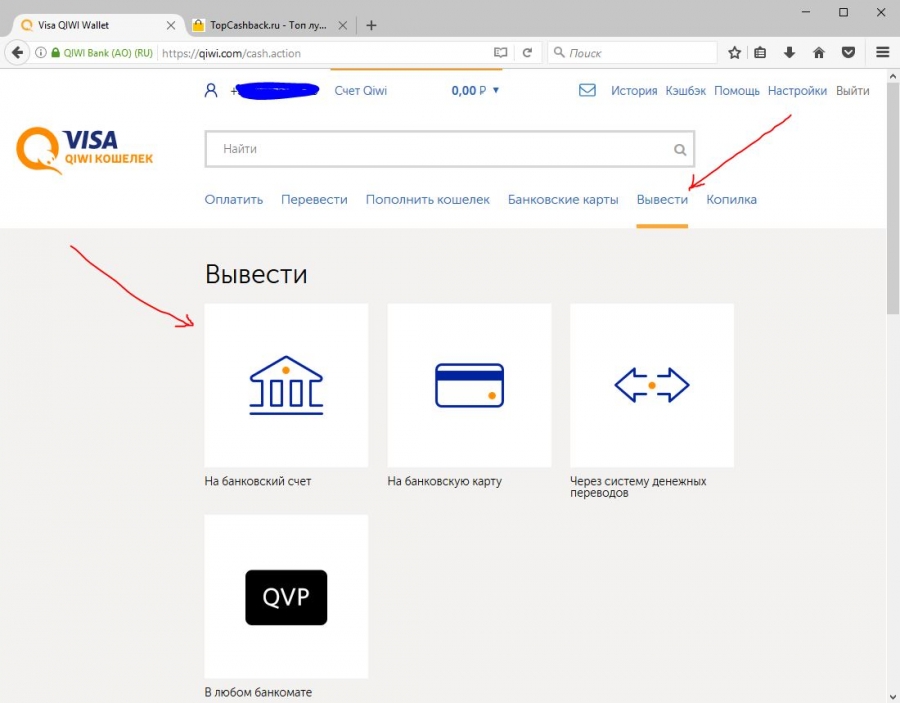Open the Оплатить menu item
The image size is (900, 703).
[234, 200]
